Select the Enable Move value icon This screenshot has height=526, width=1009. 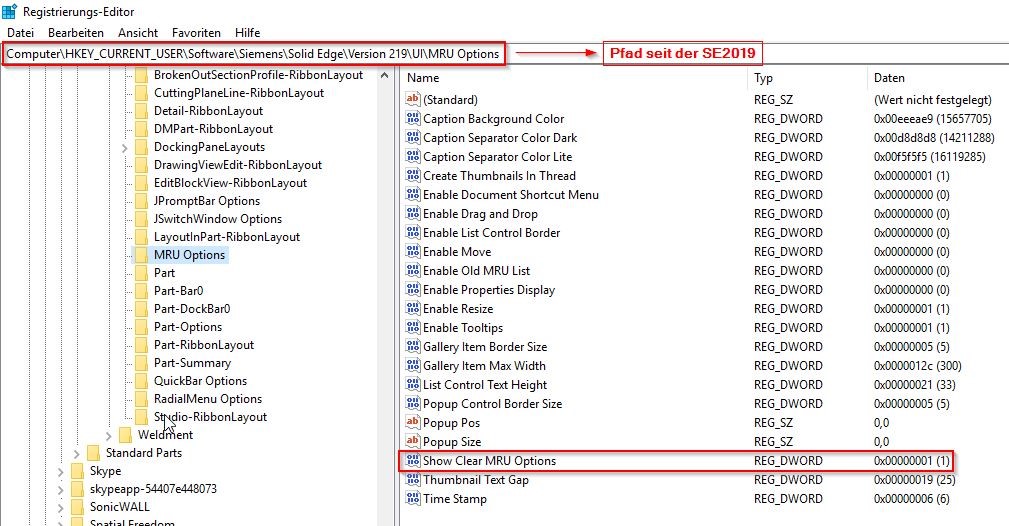click(x=412, y=251)
